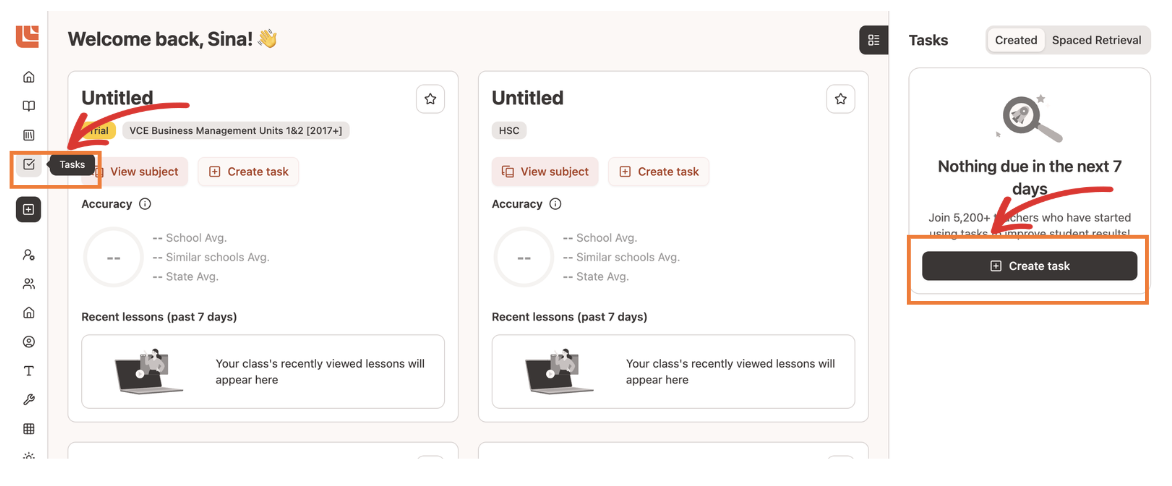Click the Accuracy info icon on HSC card
The height and width of the screenshot is (486, 1172).
555,204
